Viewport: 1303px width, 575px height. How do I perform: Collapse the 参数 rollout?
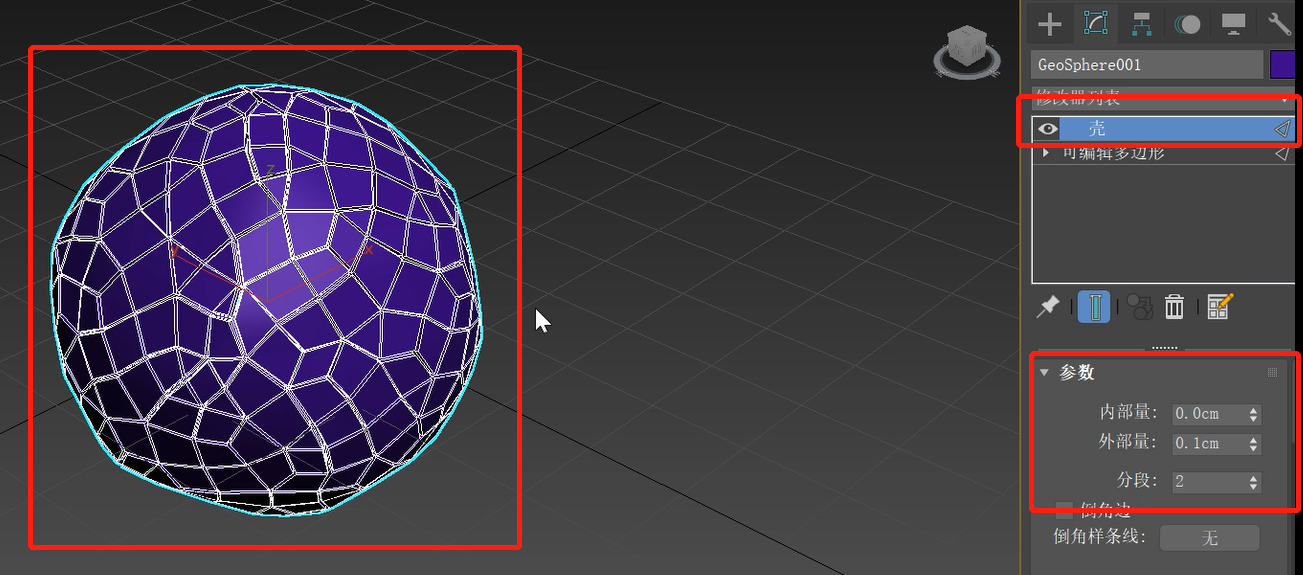point(1044,373)
